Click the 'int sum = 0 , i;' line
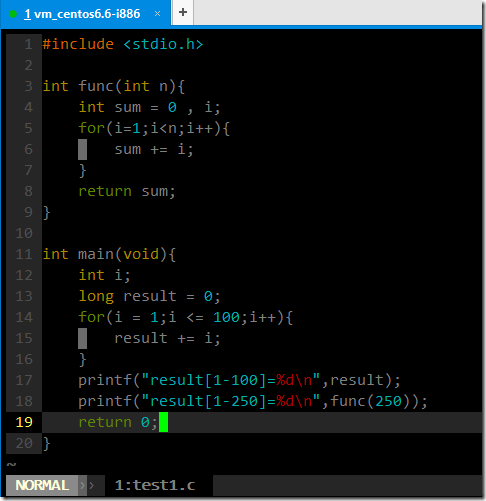Viewport: 486px width, 501px height. pyautogui.click(x=149, y=107)
